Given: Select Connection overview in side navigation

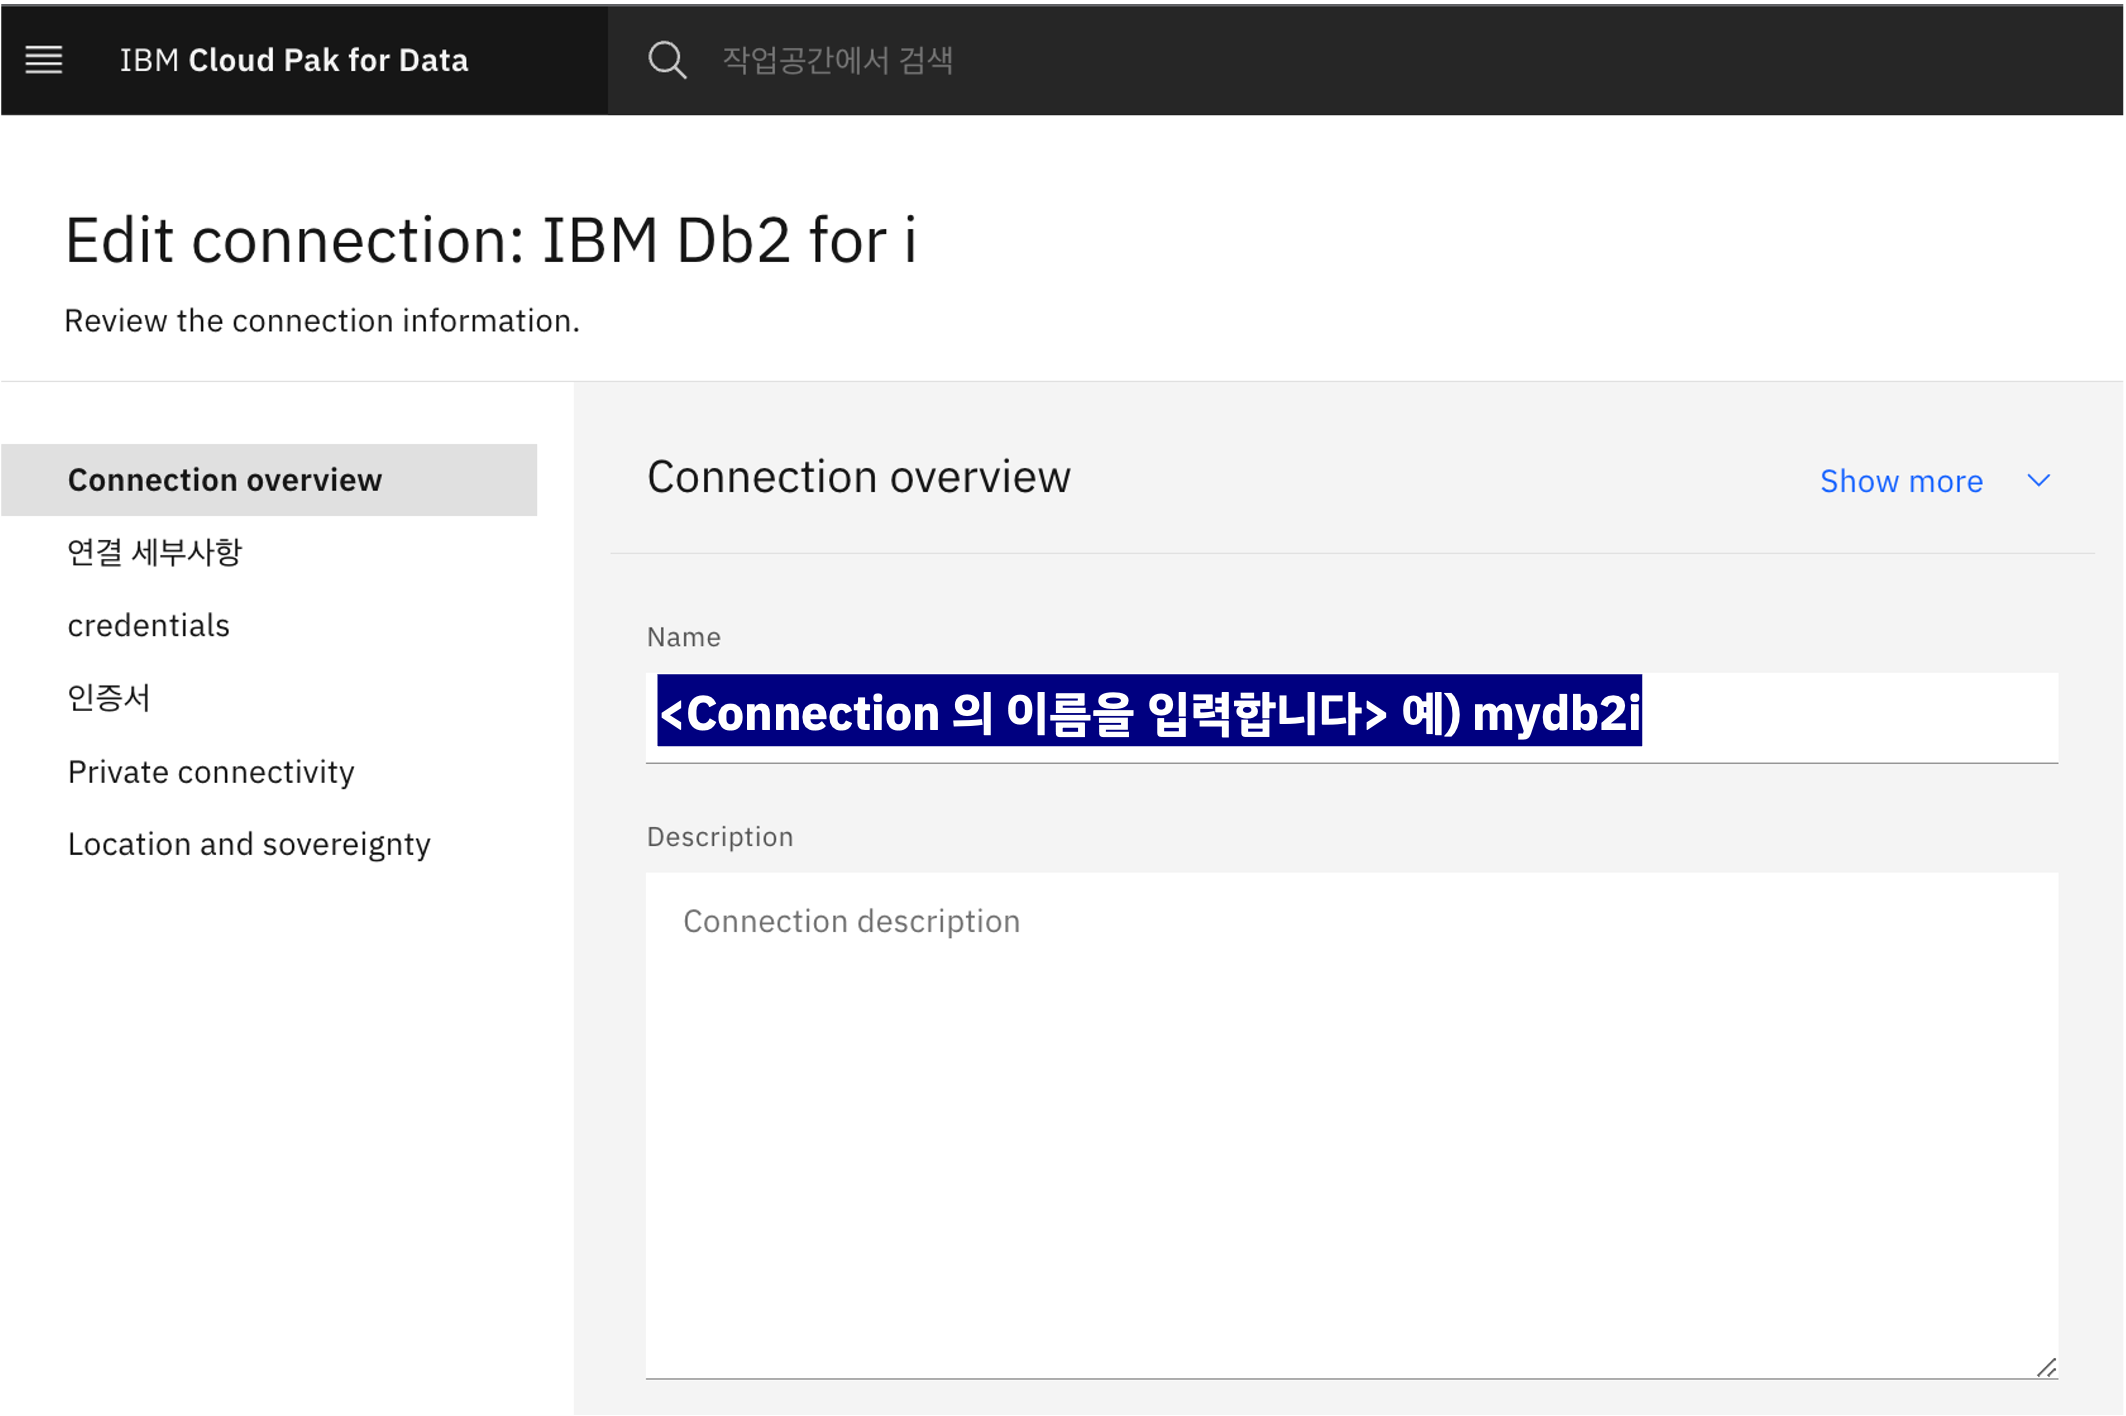Looking at the screenshot, I should [225, 480].
